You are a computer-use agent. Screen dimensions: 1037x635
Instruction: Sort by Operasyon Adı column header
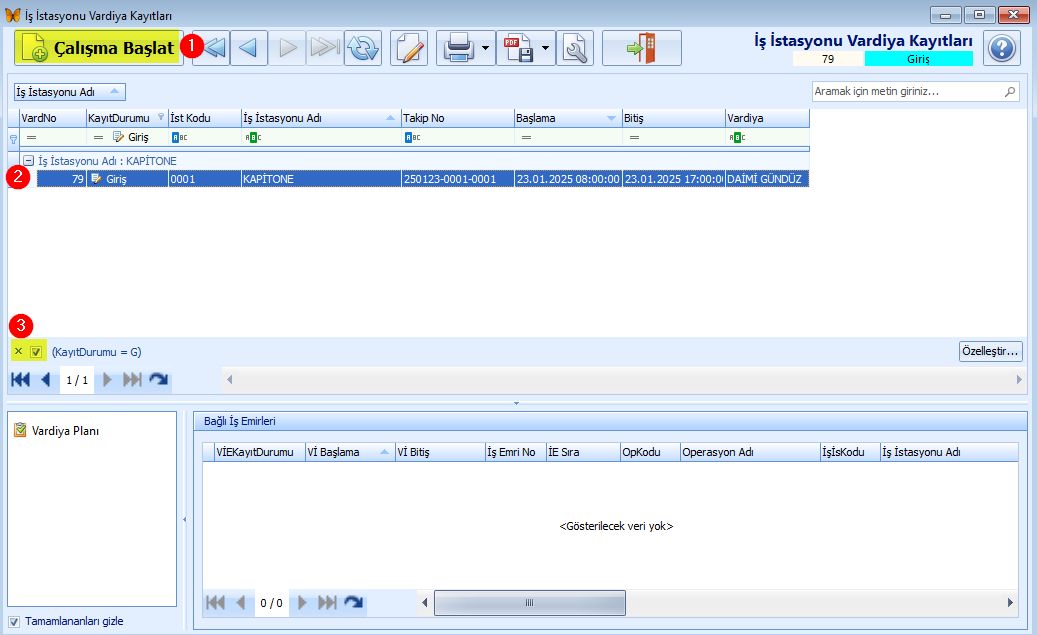[x=750, y=452]
